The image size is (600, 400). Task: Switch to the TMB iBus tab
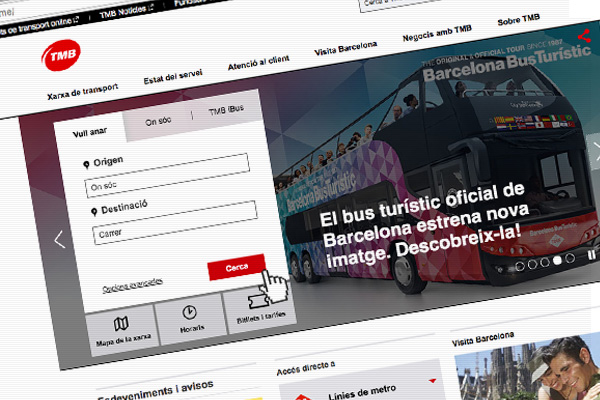tap(226, 112)
